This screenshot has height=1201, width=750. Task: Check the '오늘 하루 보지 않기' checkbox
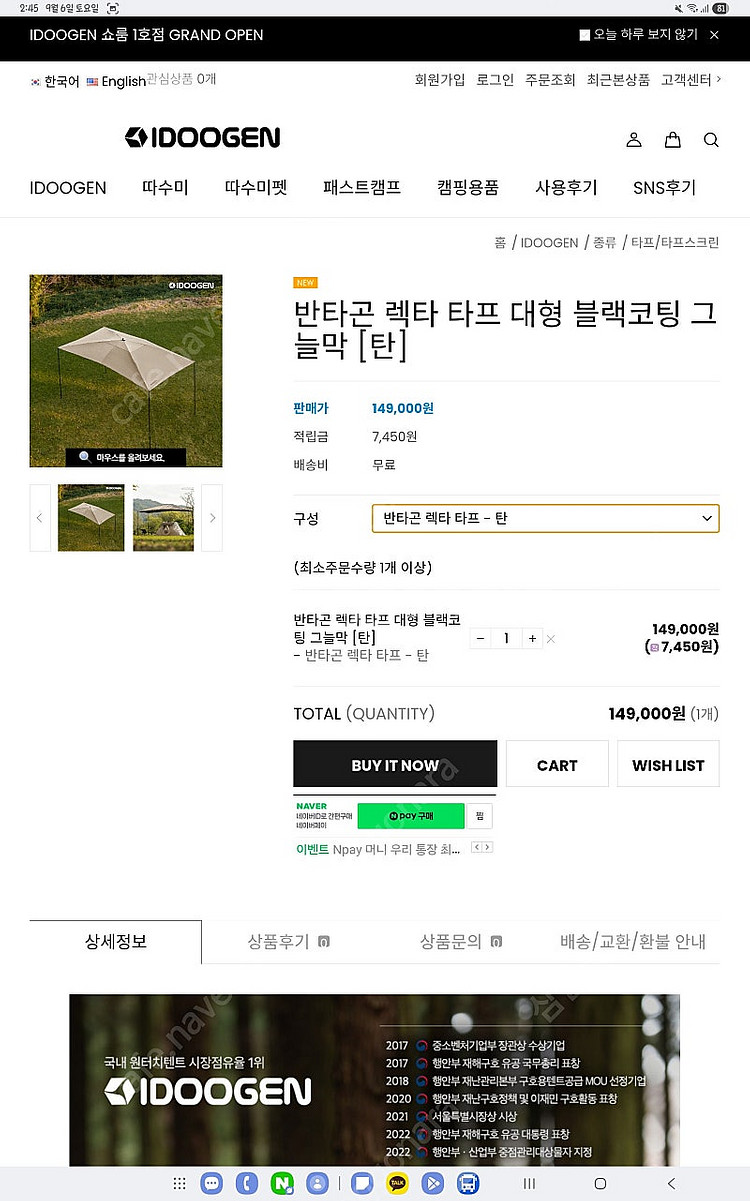coord(585,35)
